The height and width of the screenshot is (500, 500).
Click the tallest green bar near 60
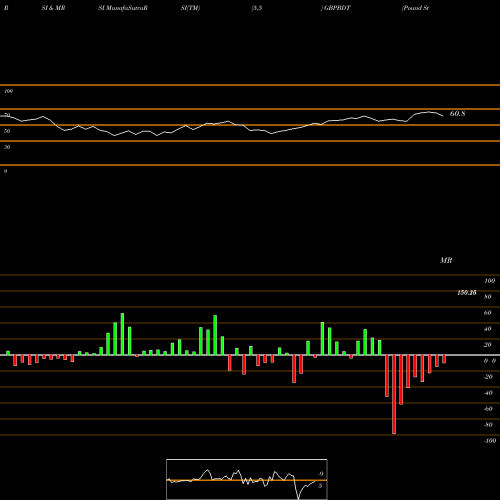[x=122, y=334]
